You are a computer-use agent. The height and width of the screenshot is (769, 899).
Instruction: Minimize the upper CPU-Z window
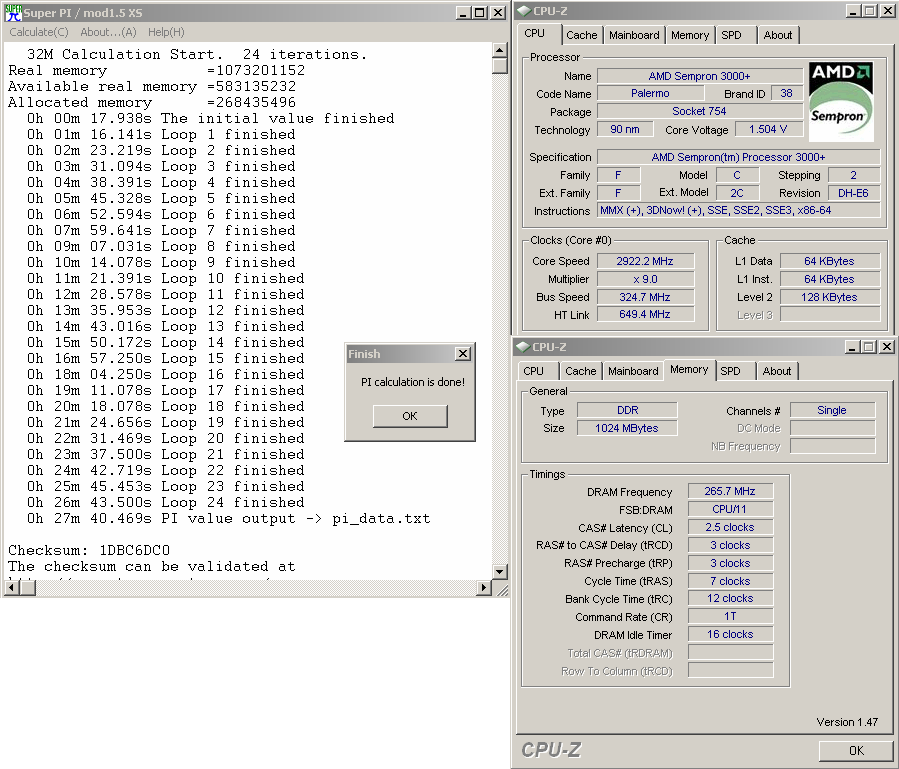pos(853,10)
